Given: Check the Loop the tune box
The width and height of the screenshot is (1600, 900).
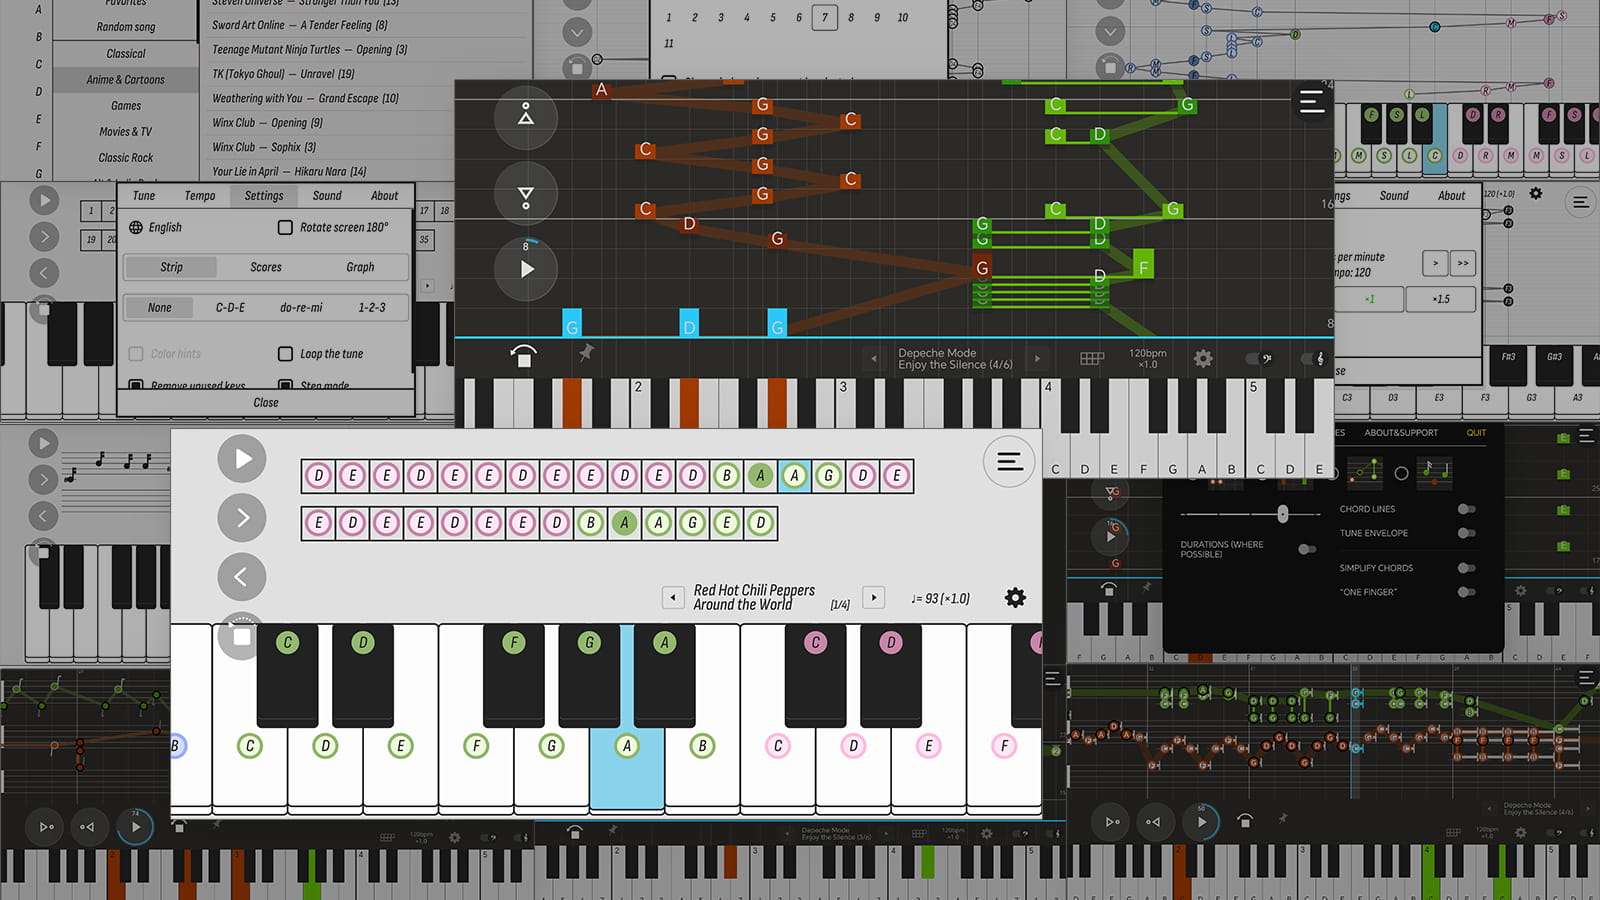Looking at the screenshot, I should [x=285, y=353].
